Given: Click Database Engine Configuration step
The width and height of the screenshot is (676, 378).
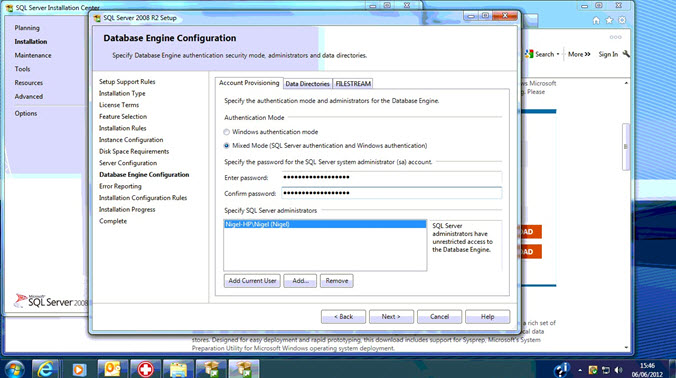Looking at the screenshot, I should 144,175.
